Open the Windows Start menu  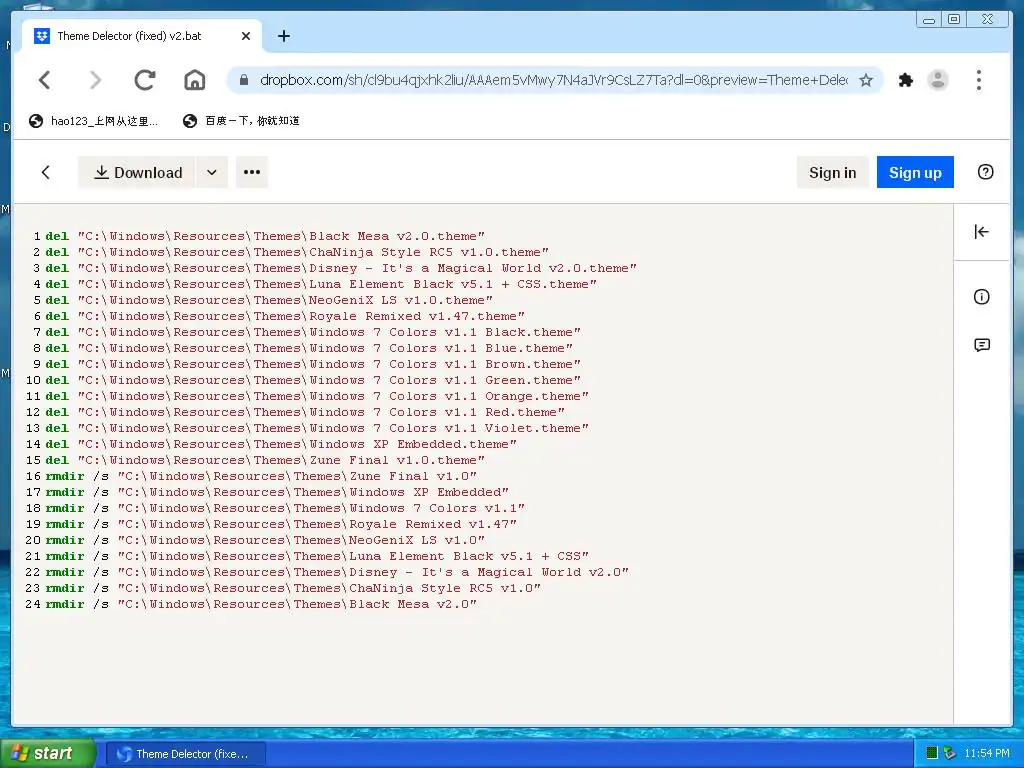(47, 754)
